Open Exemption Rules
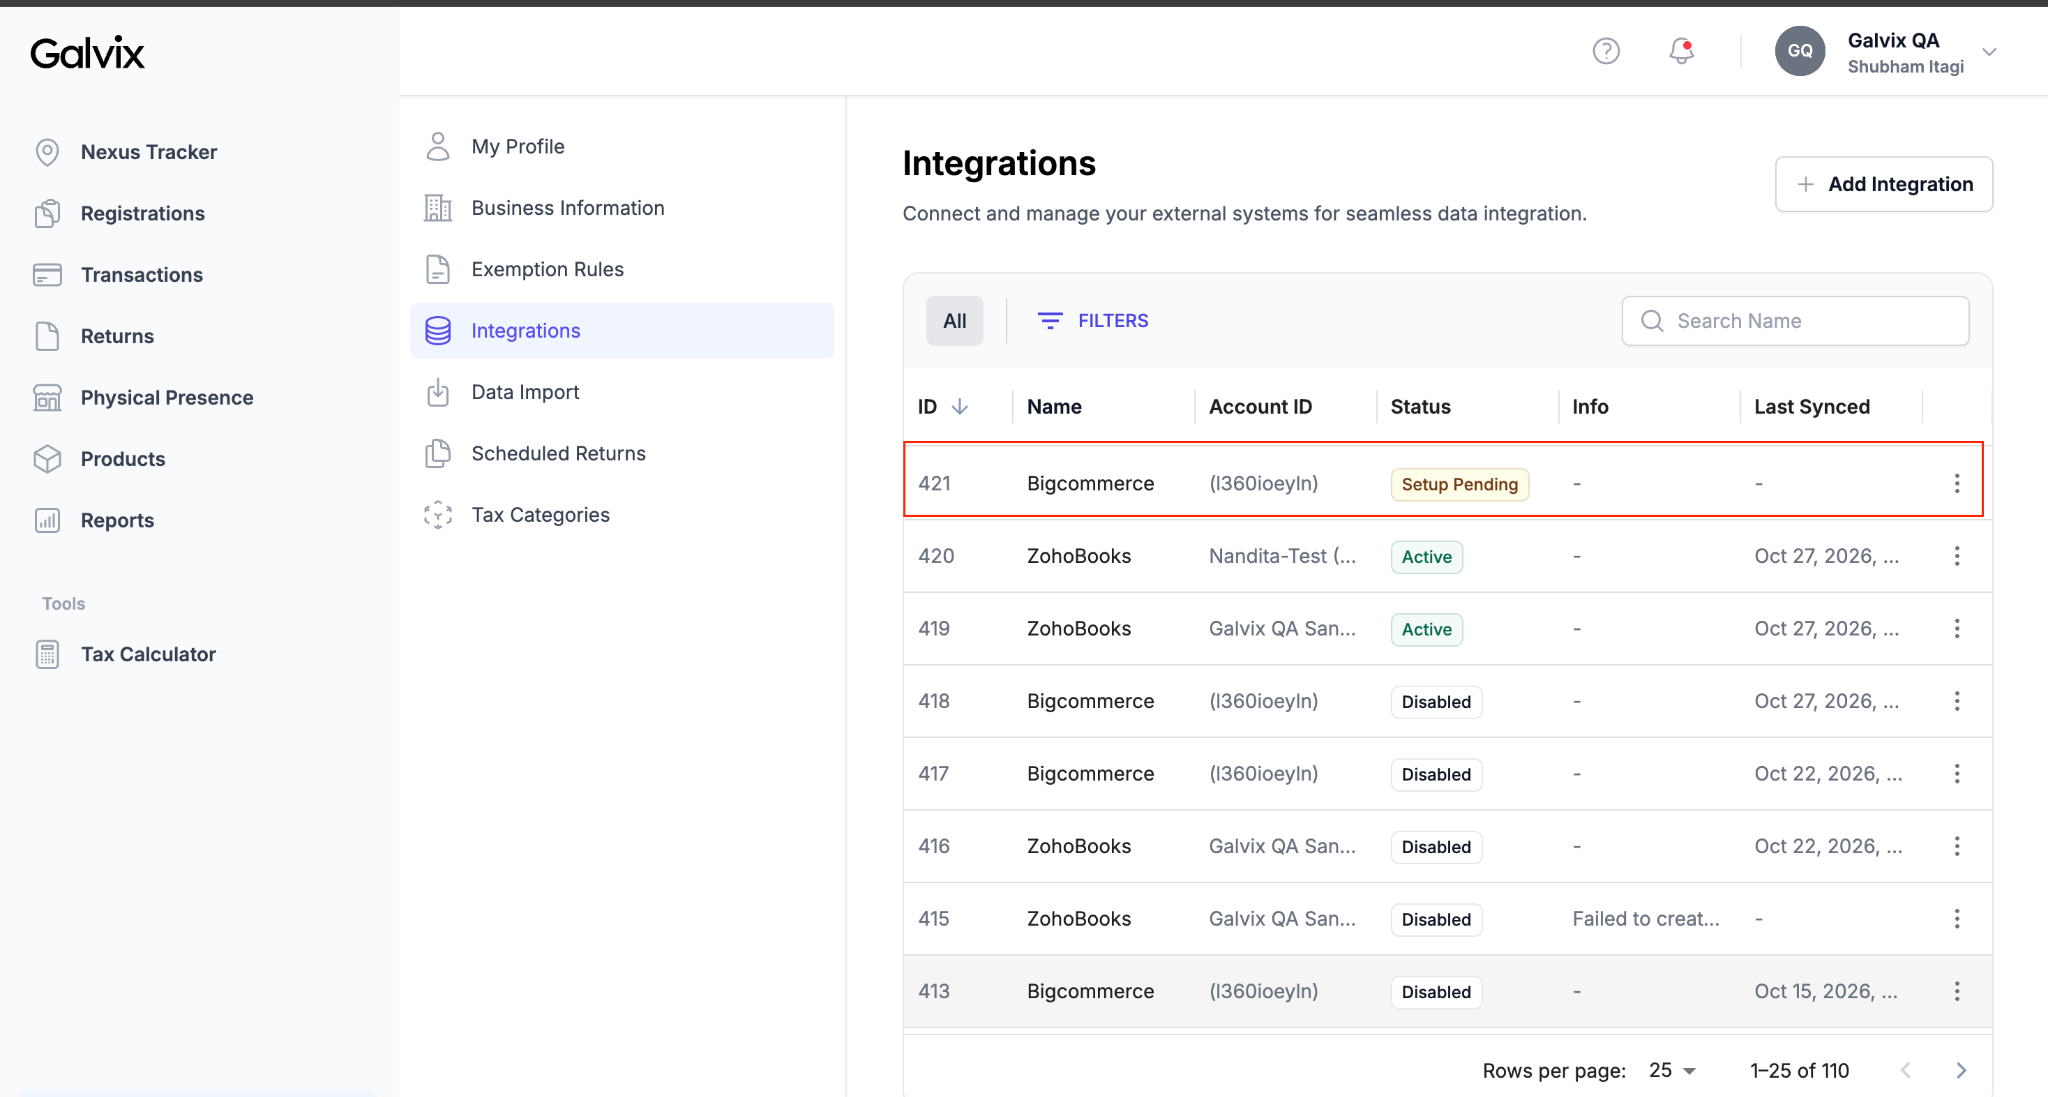Screen dimensions: 2048x1097 pyautogui.click(x=622, y=269)
